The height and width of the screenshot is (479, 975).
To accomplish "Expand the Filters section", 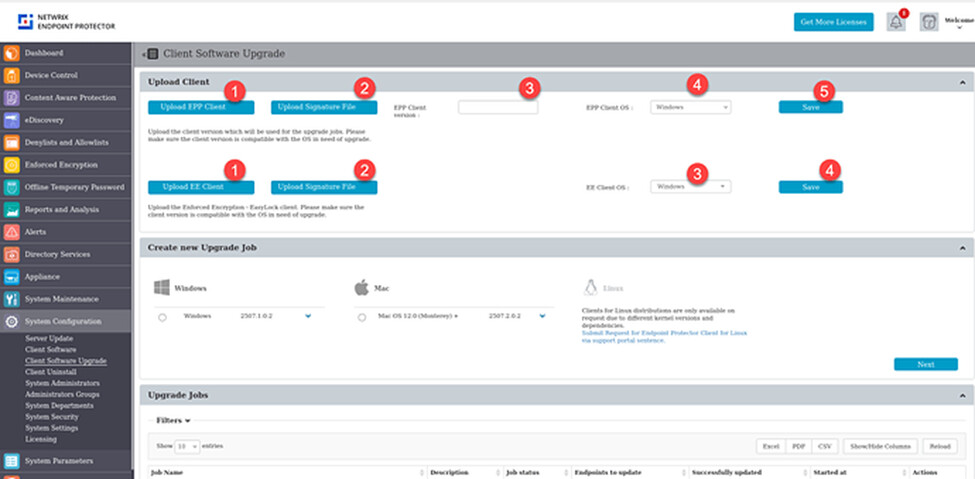I will coord(173,421).
